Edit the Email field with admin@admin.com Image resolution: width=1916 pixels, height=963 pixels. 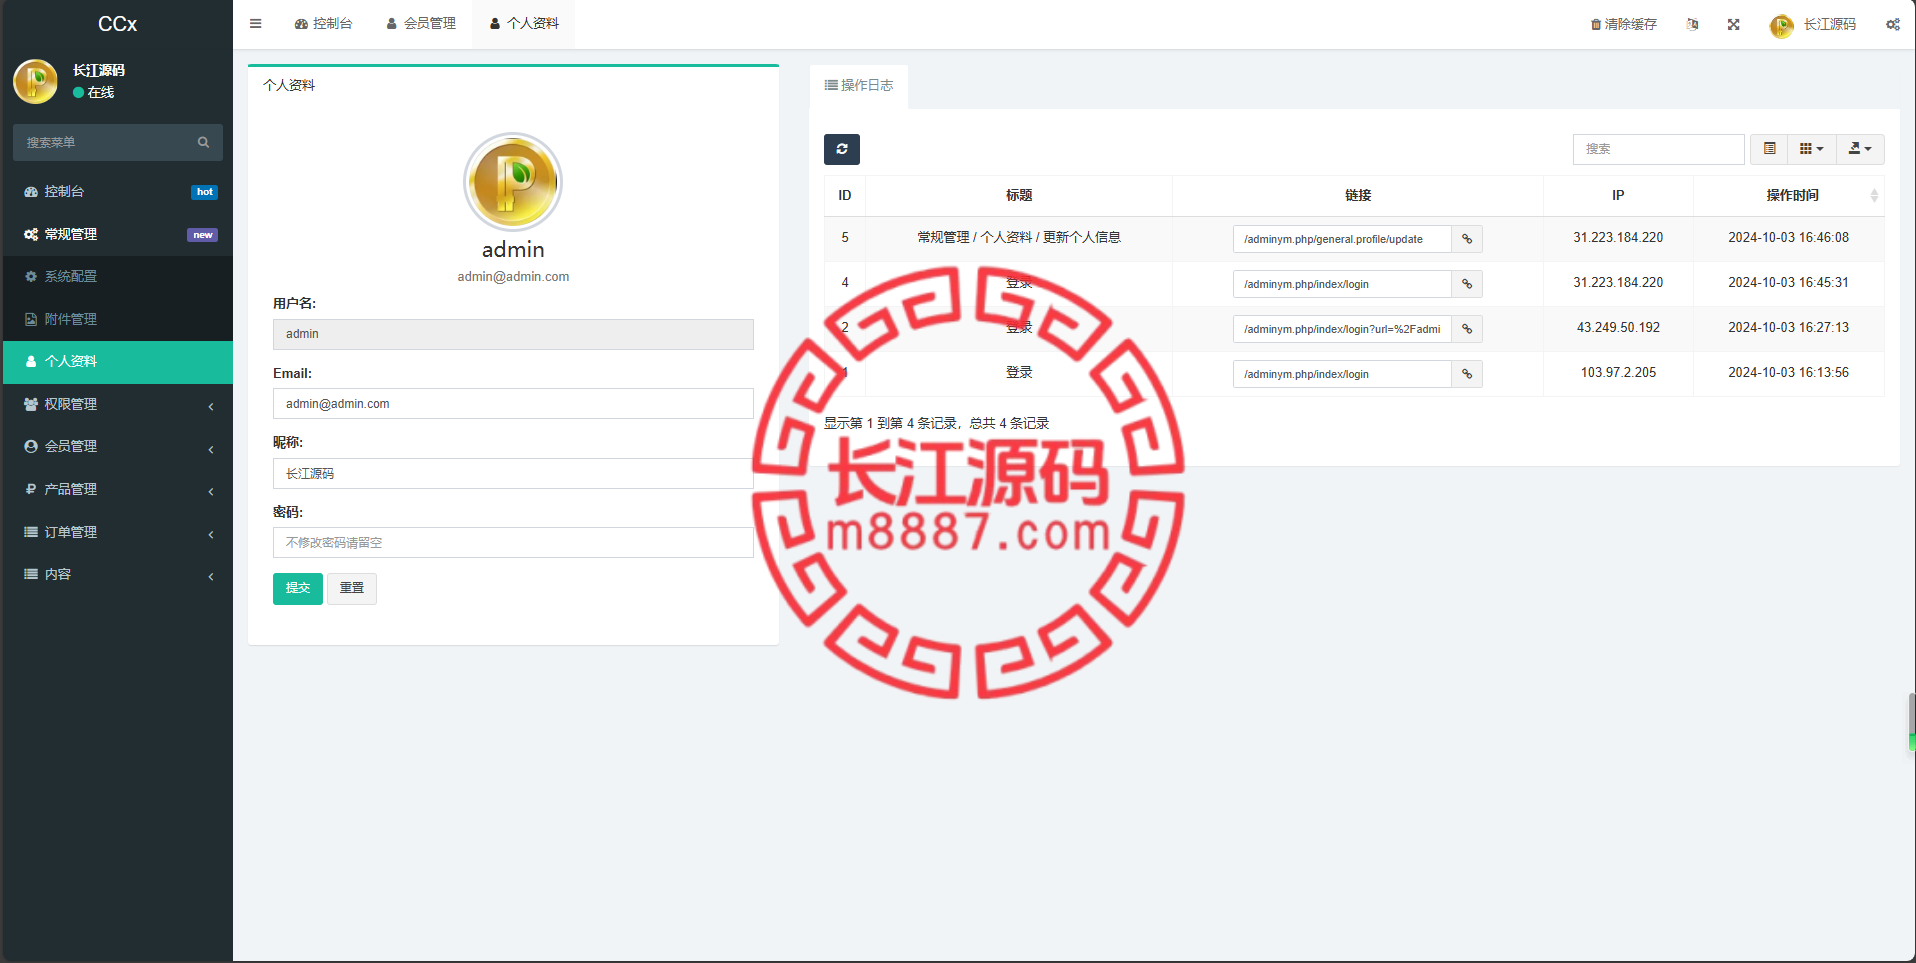[x=513, y=403]
